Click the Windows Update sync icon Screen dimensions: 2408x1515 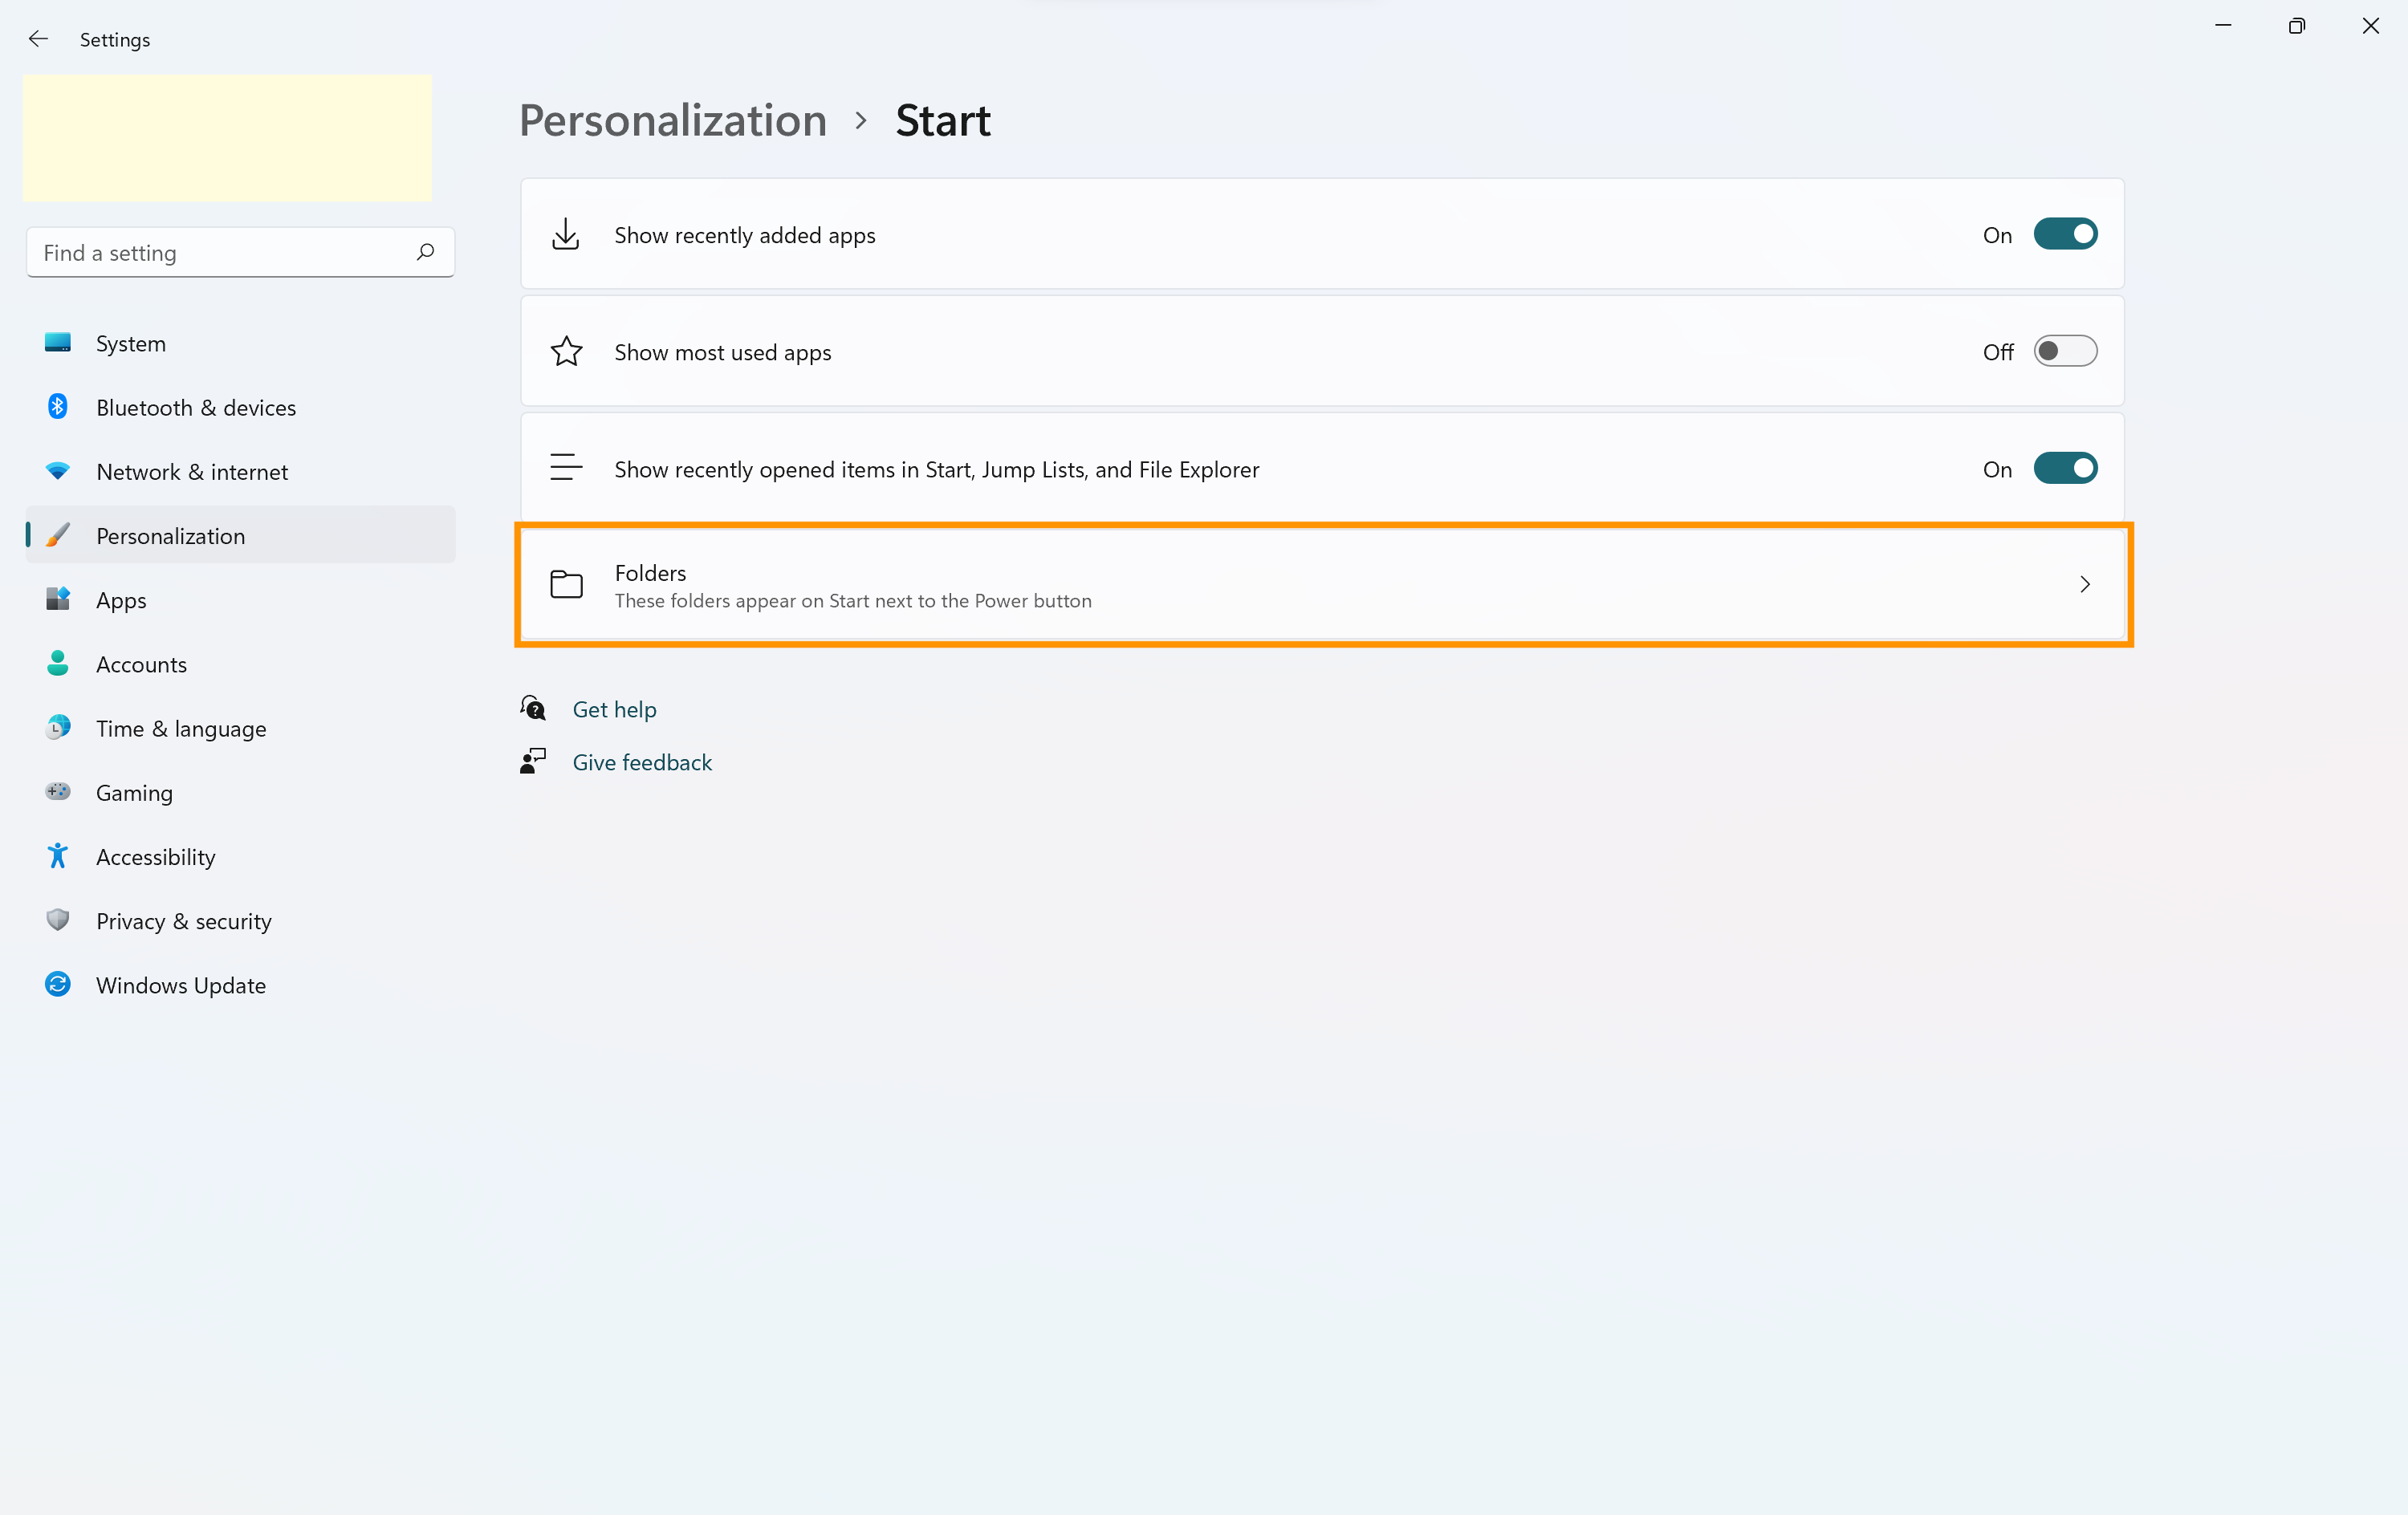(58, 985)
